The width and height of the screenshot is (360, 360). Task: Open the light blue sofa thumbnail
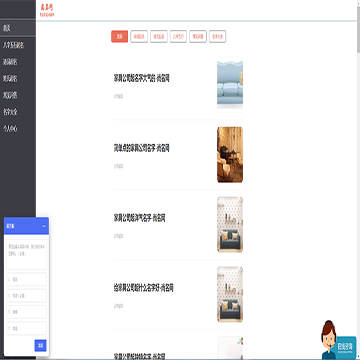[230, 83]
